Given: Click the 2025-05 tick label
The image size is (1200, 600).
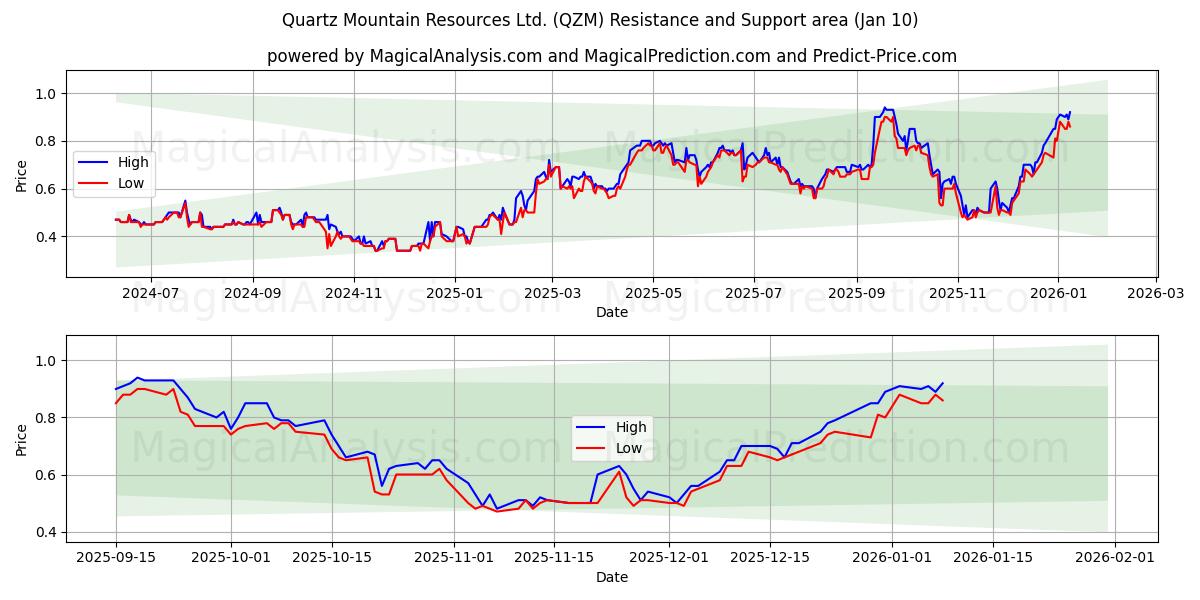Looking at the screenshot, I should coord(654,294).
